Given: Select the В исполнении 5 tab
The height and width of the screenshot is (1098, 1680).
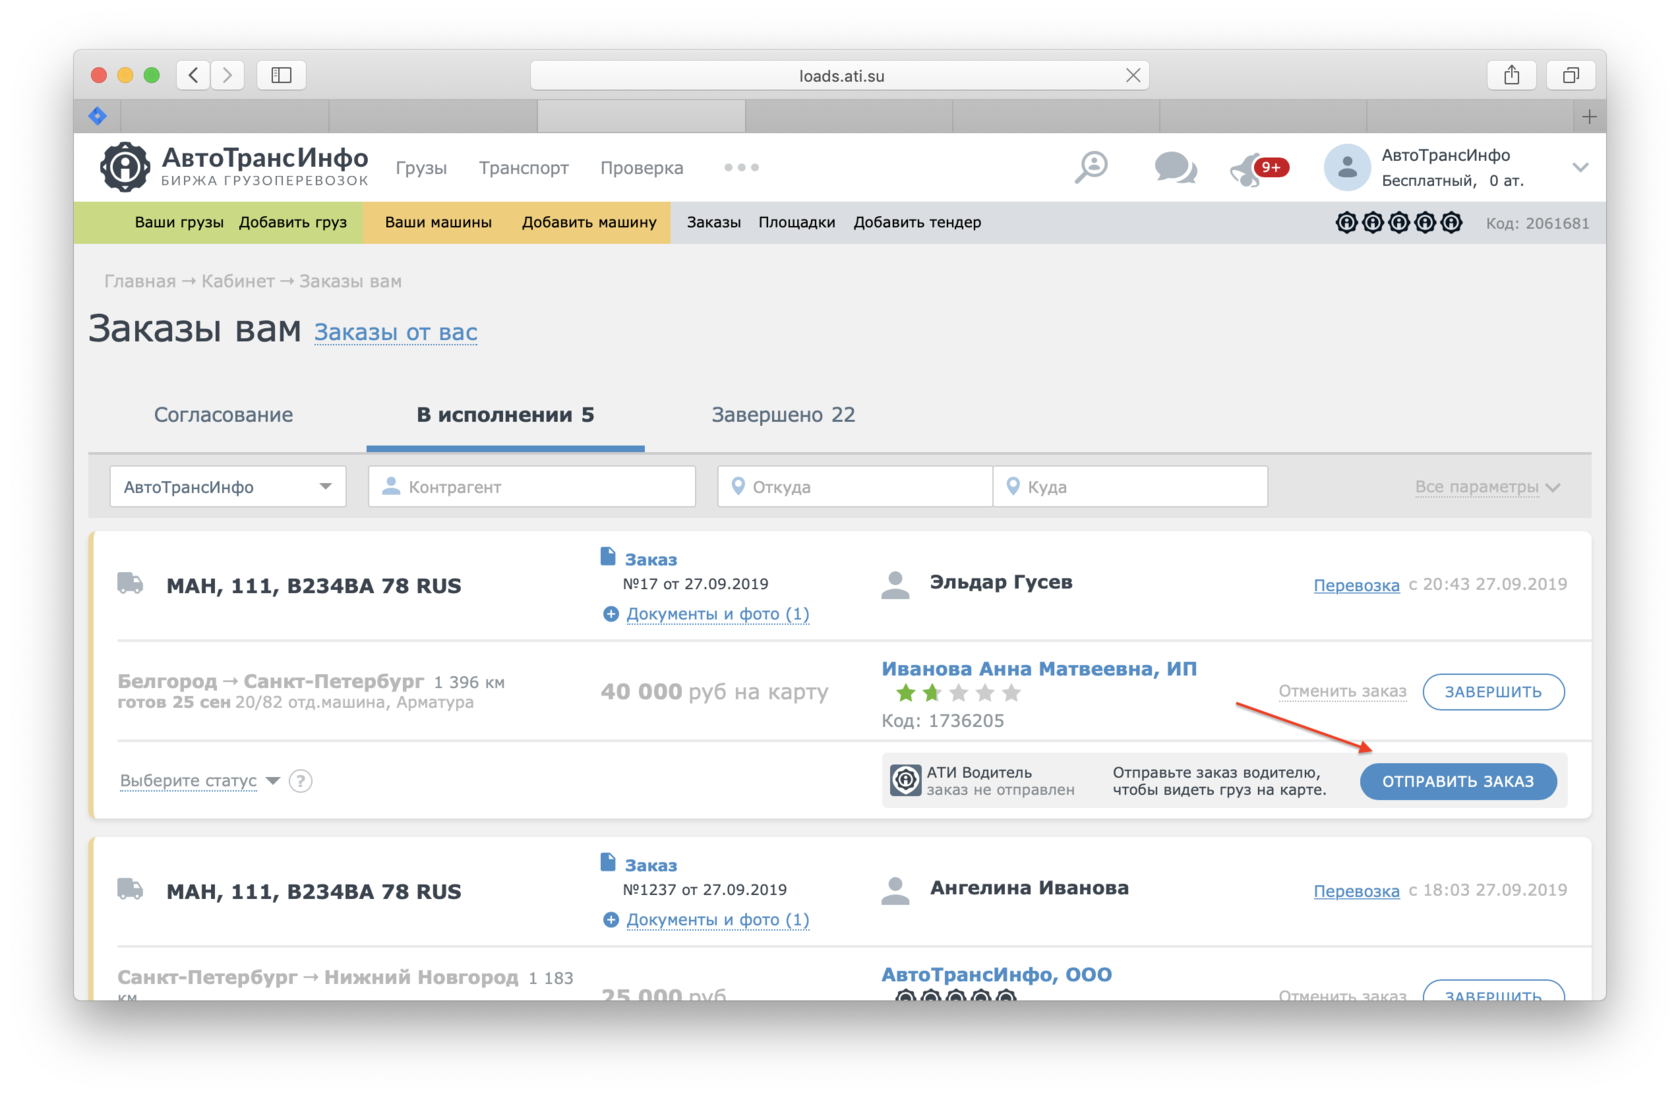Looking at the screenshot, I should coord(505,415).
